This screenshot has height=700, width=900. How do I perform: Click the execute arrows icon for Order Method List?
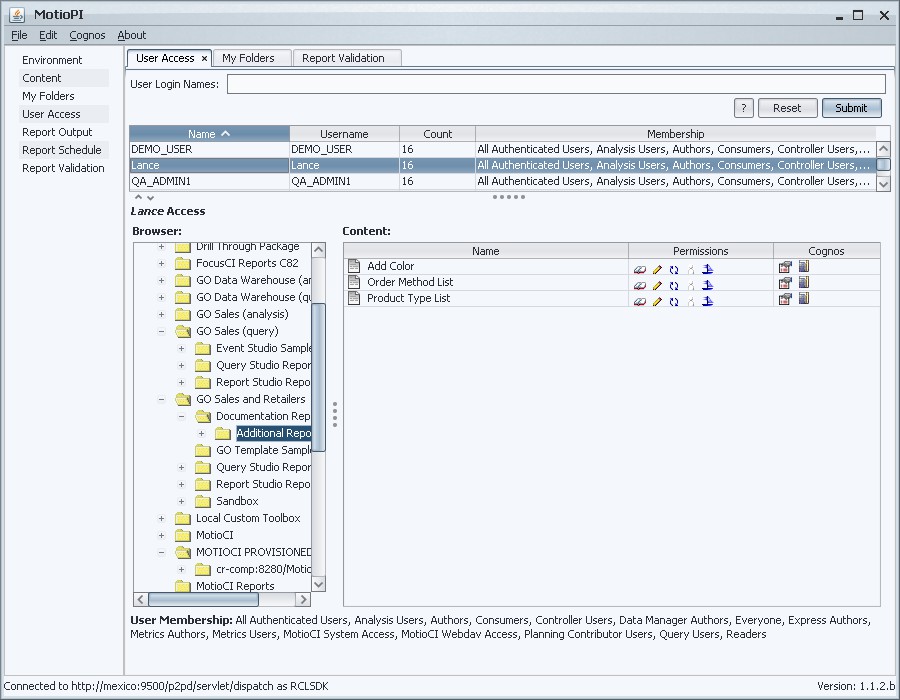click(x=674, y=285)
